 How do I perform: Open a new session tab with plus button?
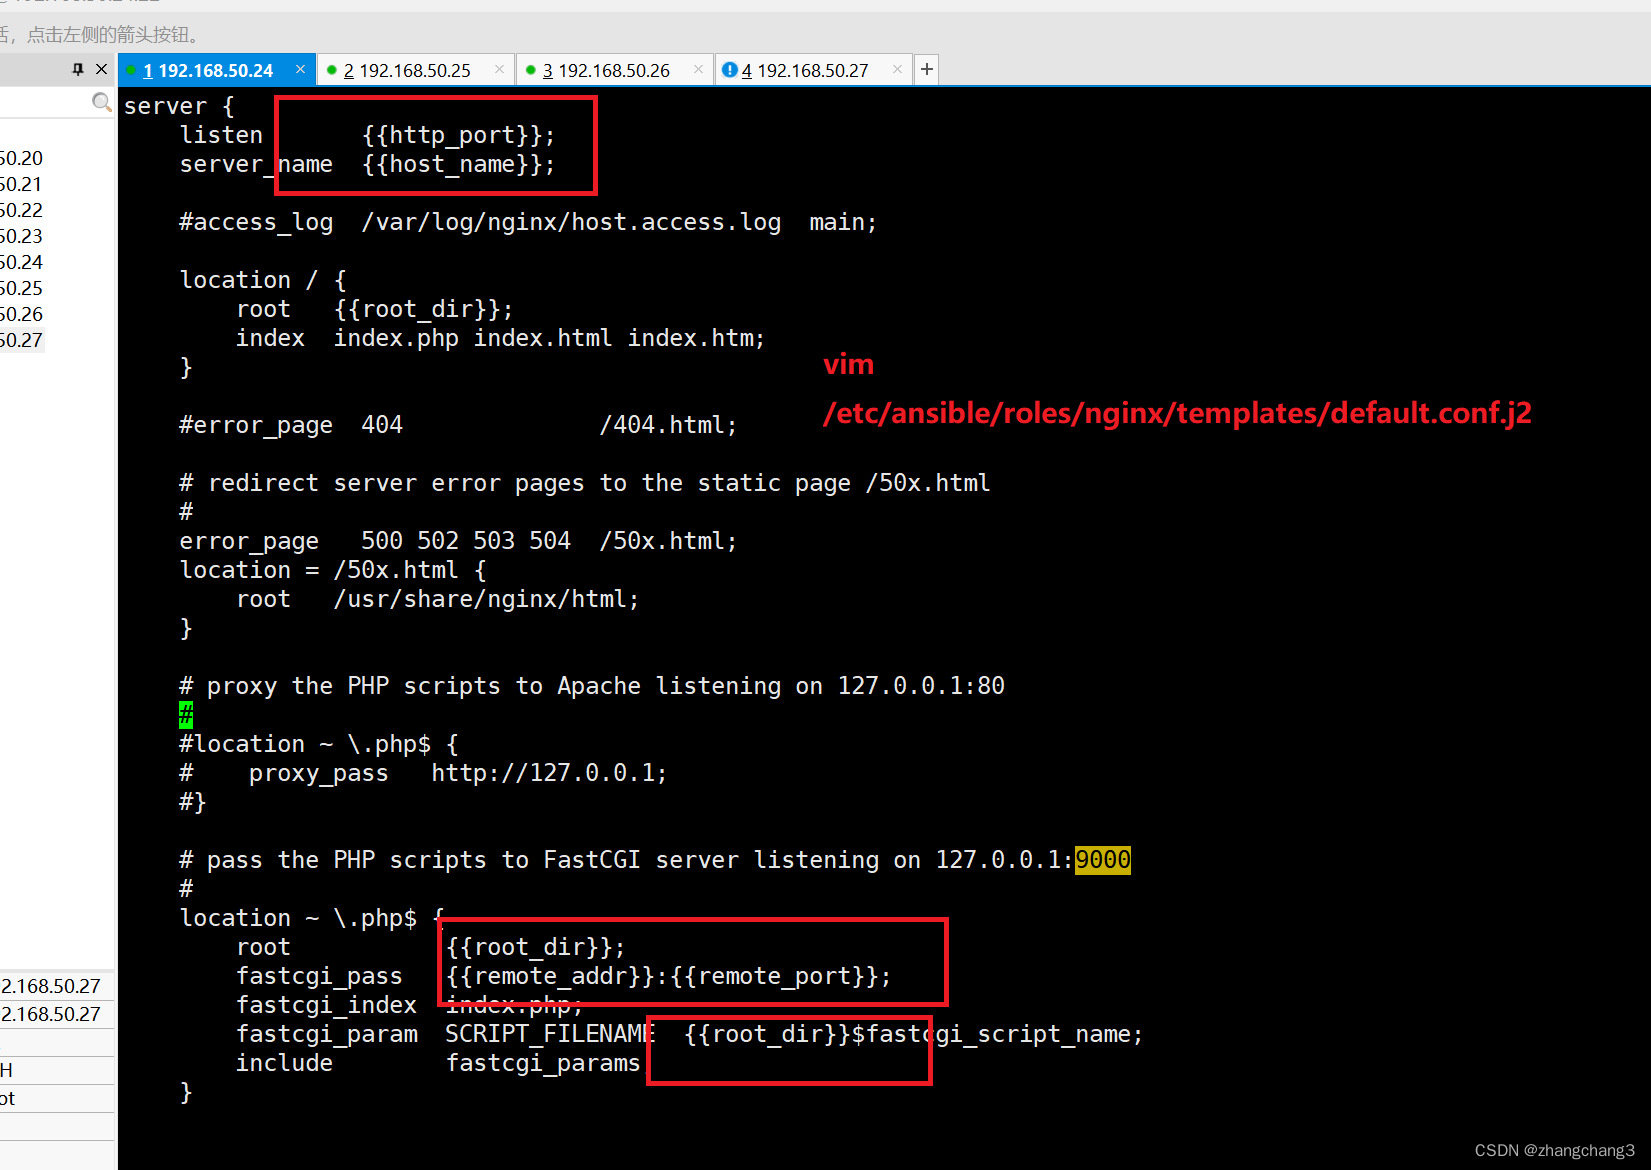point(927,69)
